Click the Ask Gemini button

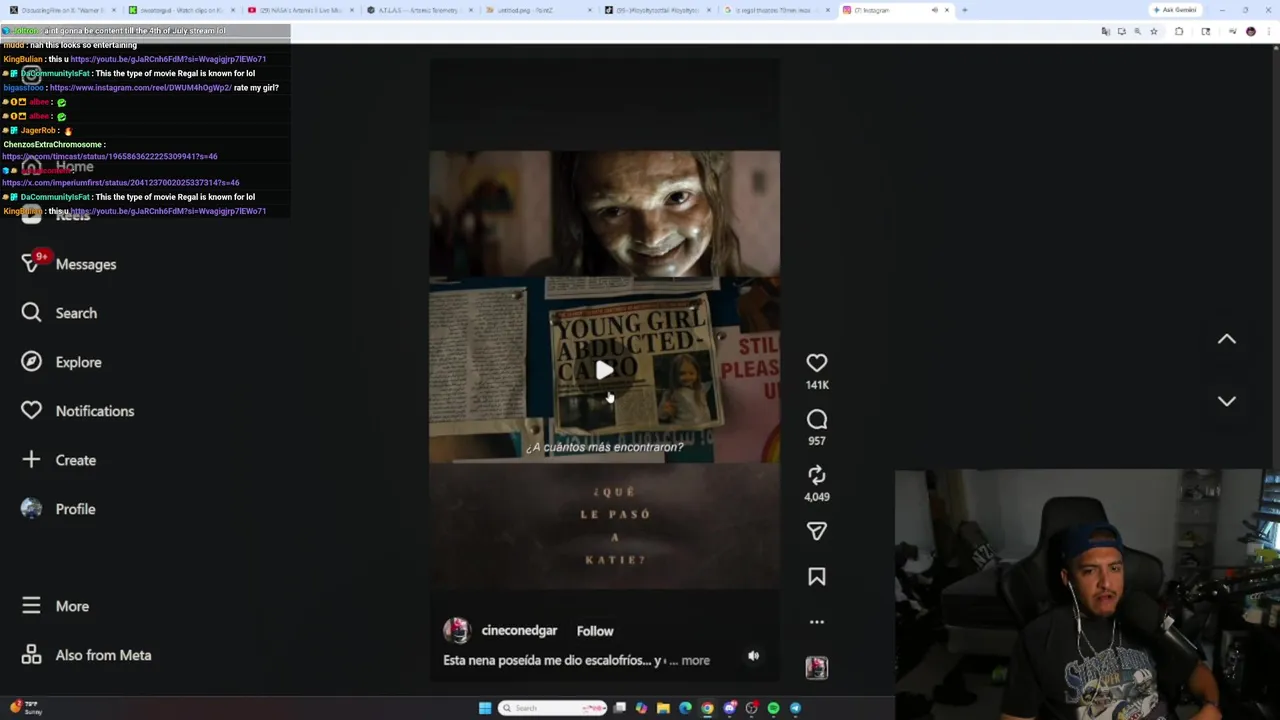tap(1175, 10)
